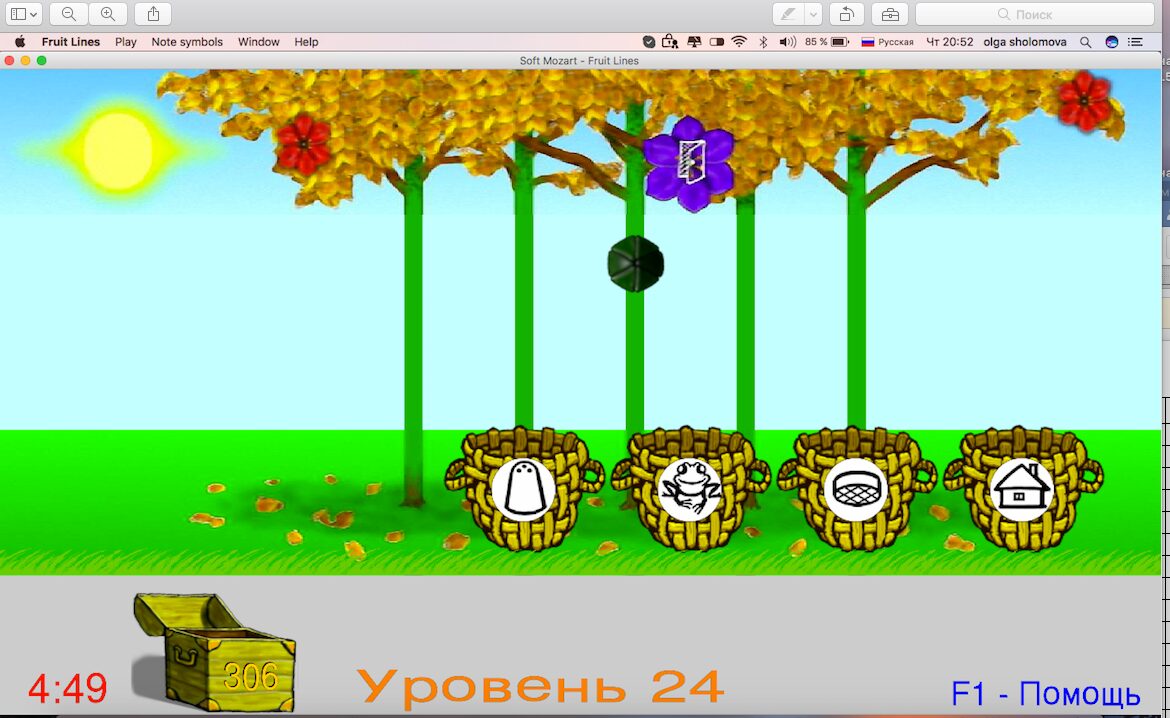1170x718 pixels.
Task: Open the Note symbols menu
Action: coord(187,42)
